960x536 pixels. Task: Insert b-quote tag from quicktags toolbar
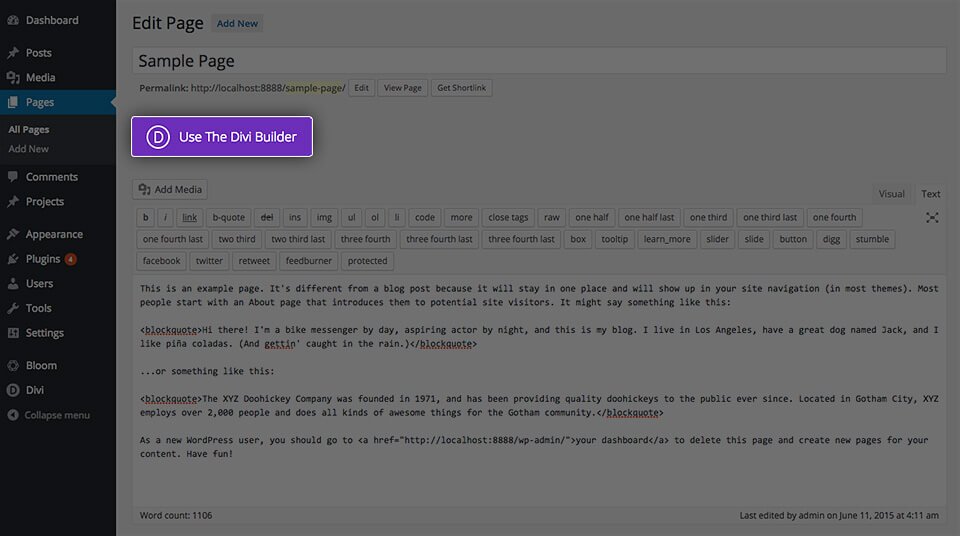point(228,217)
